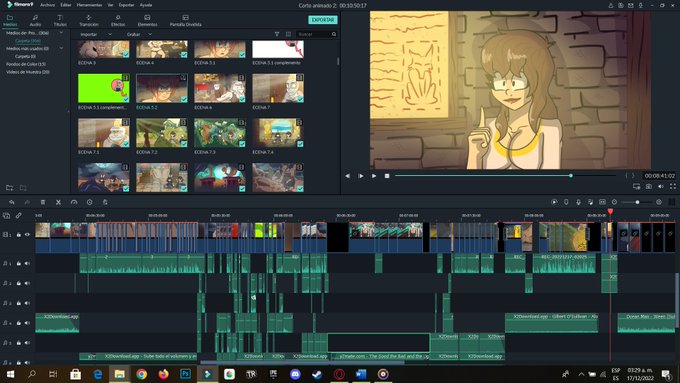Click the render preview icon above timeline

[554, 202]
